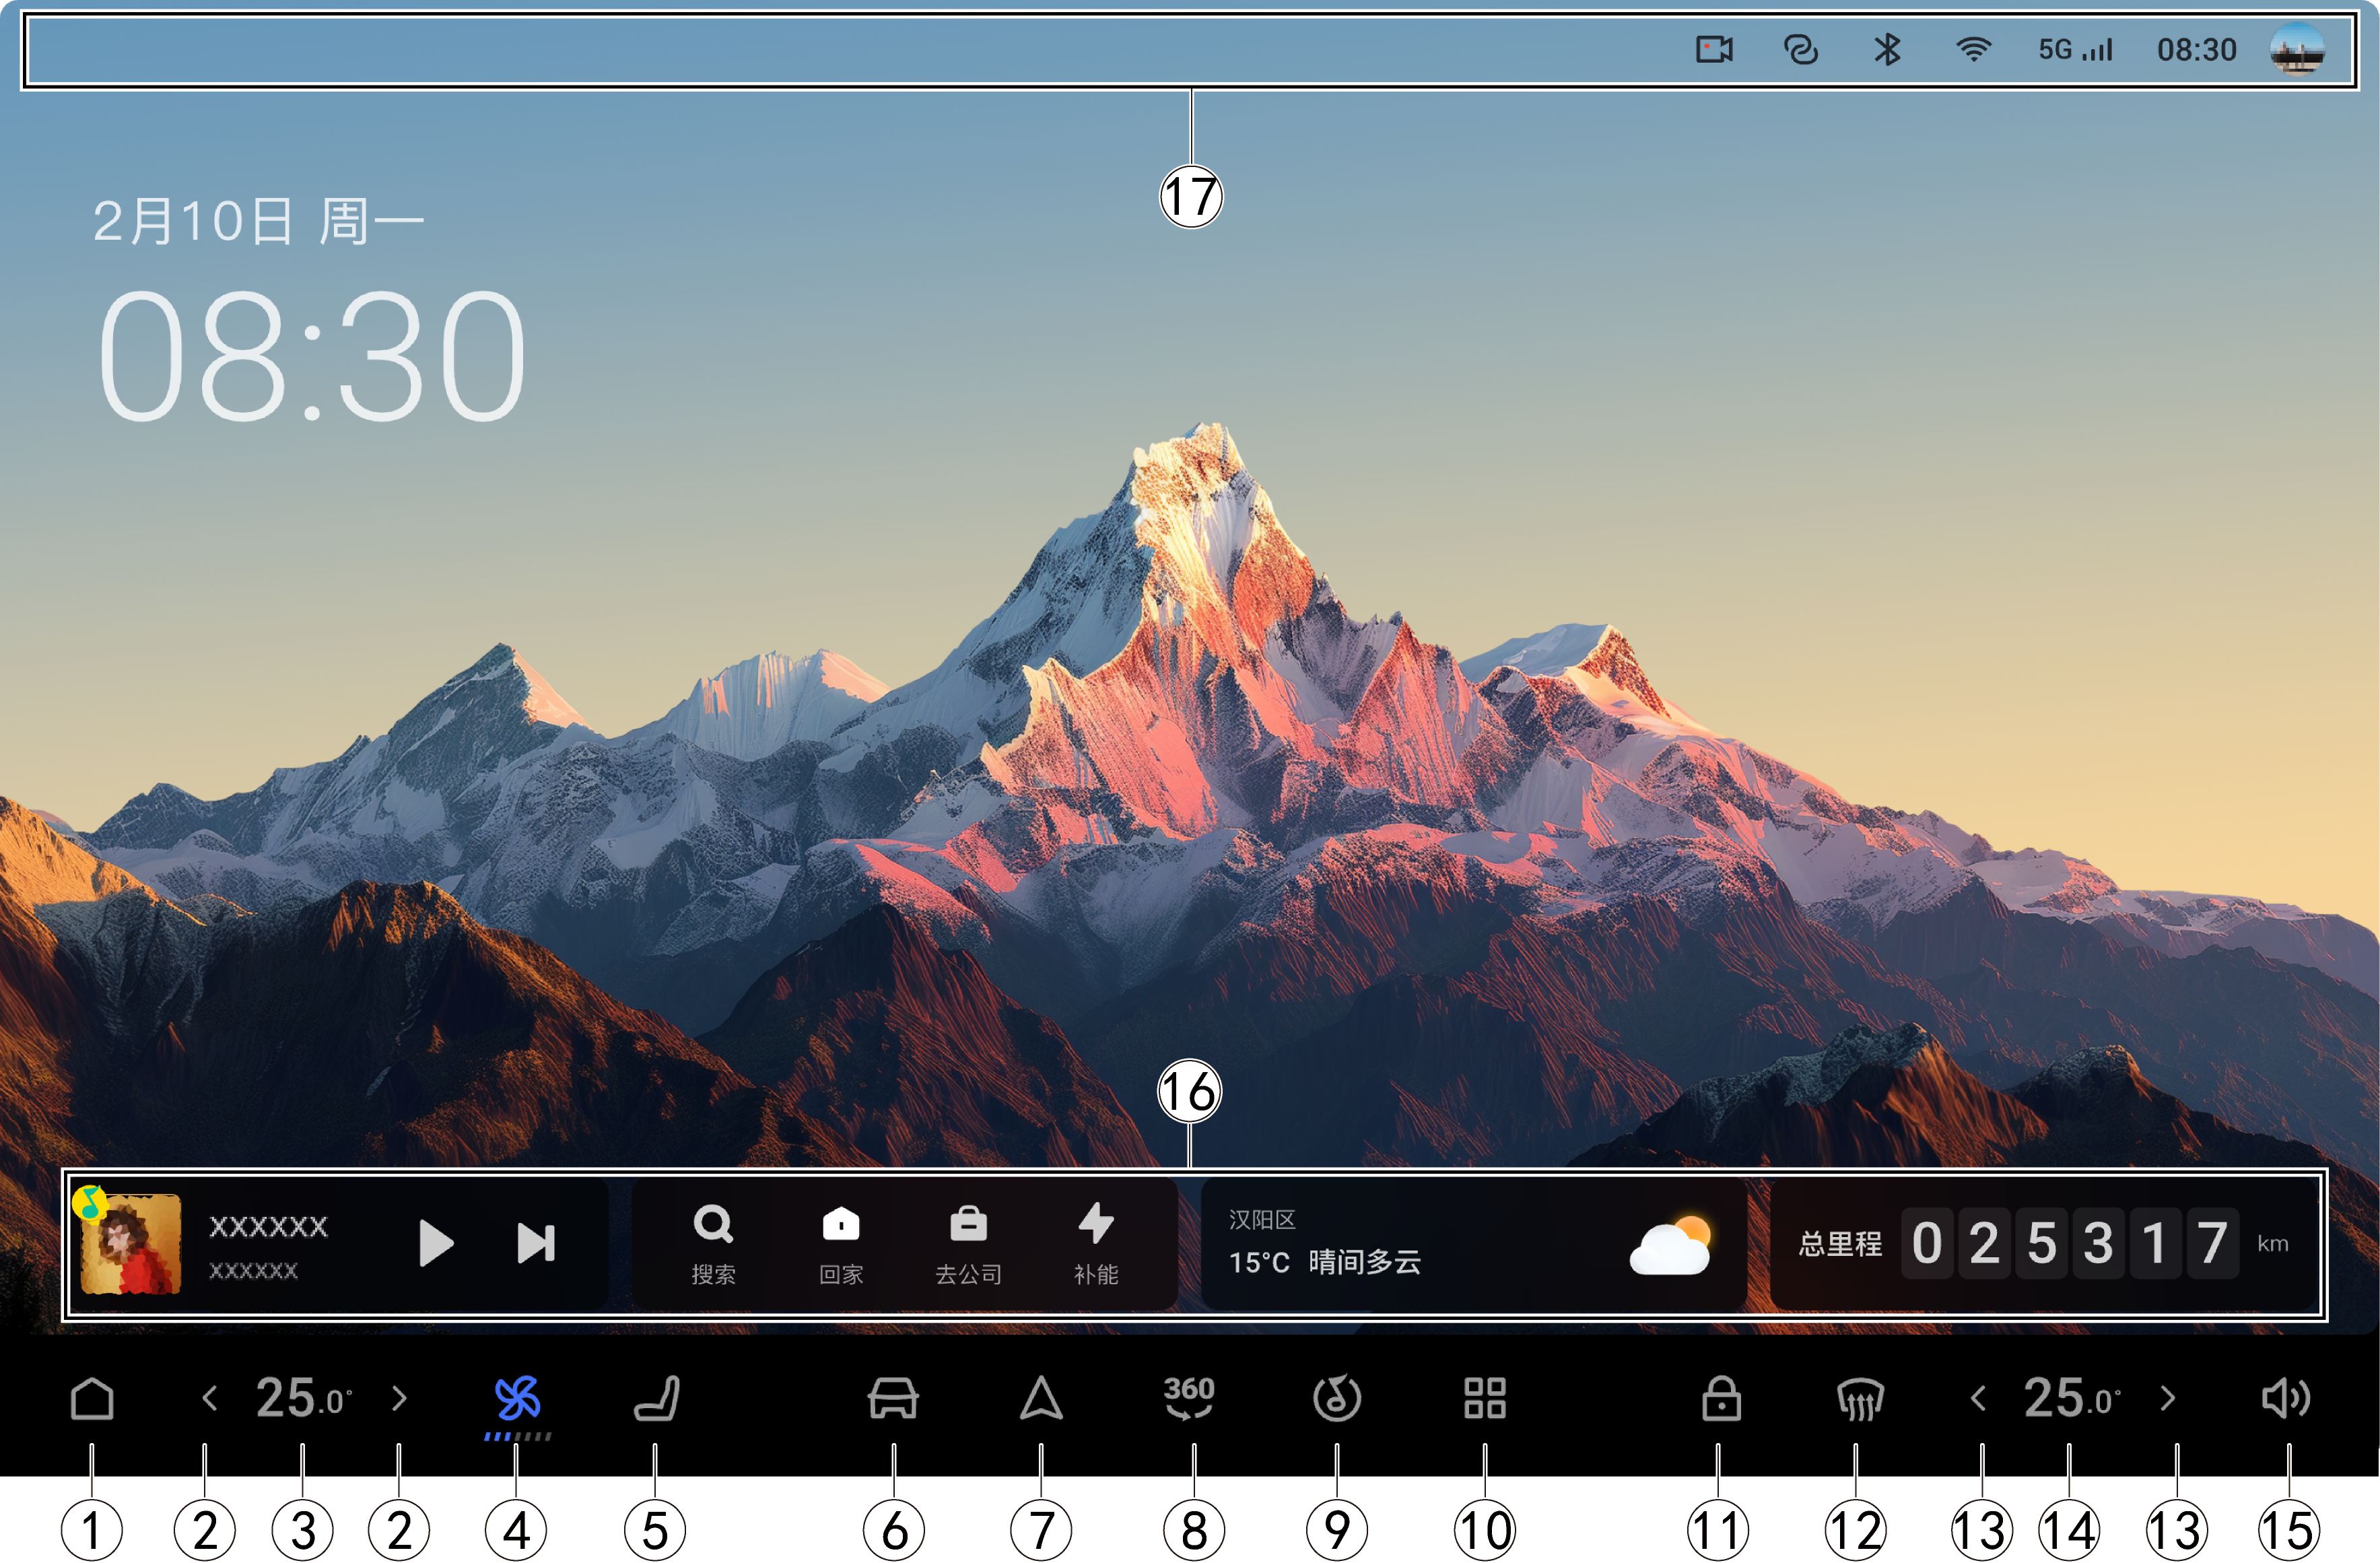Toggle the air conditioning fan icon
Screen dimensions: 2380x1563
click(x=517, y=1398)
